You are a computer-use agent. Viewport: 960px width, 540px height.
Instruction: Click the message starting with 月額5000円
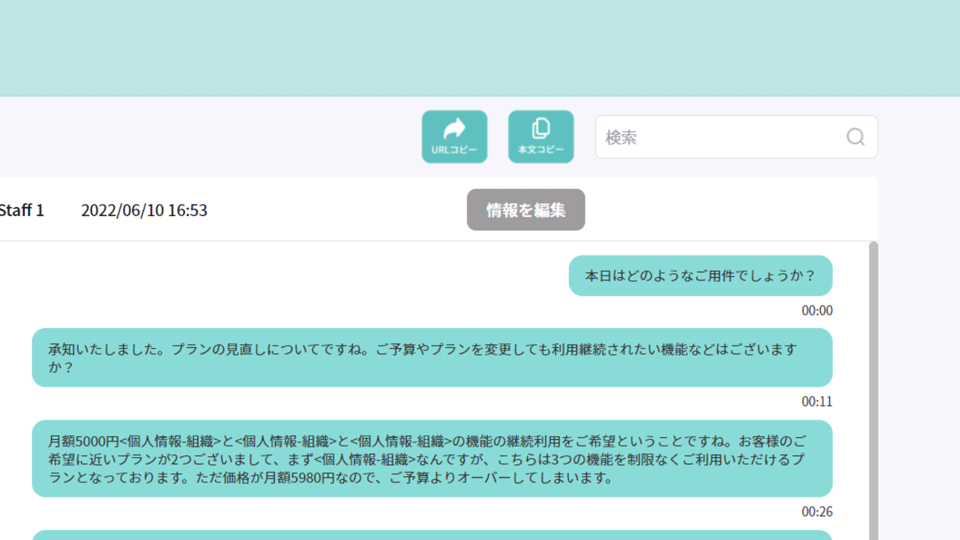pos(432,458)
